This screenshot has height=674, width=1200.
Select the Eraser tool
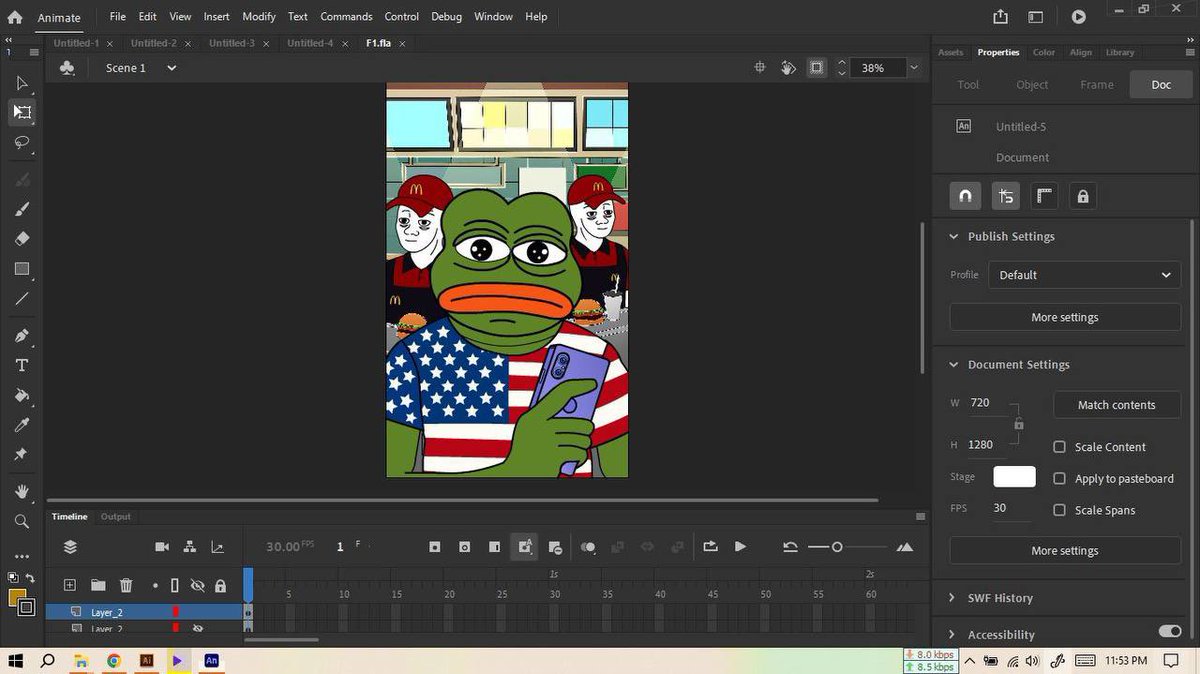tap(22, 239)
